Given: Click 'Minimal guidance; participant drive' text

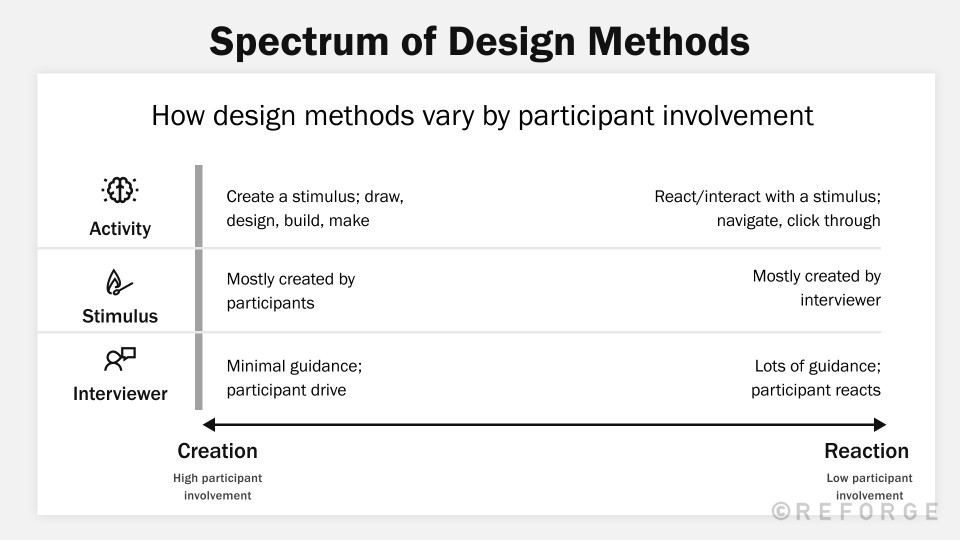Looking at the screenshot, I should click(x=294, y=378).
